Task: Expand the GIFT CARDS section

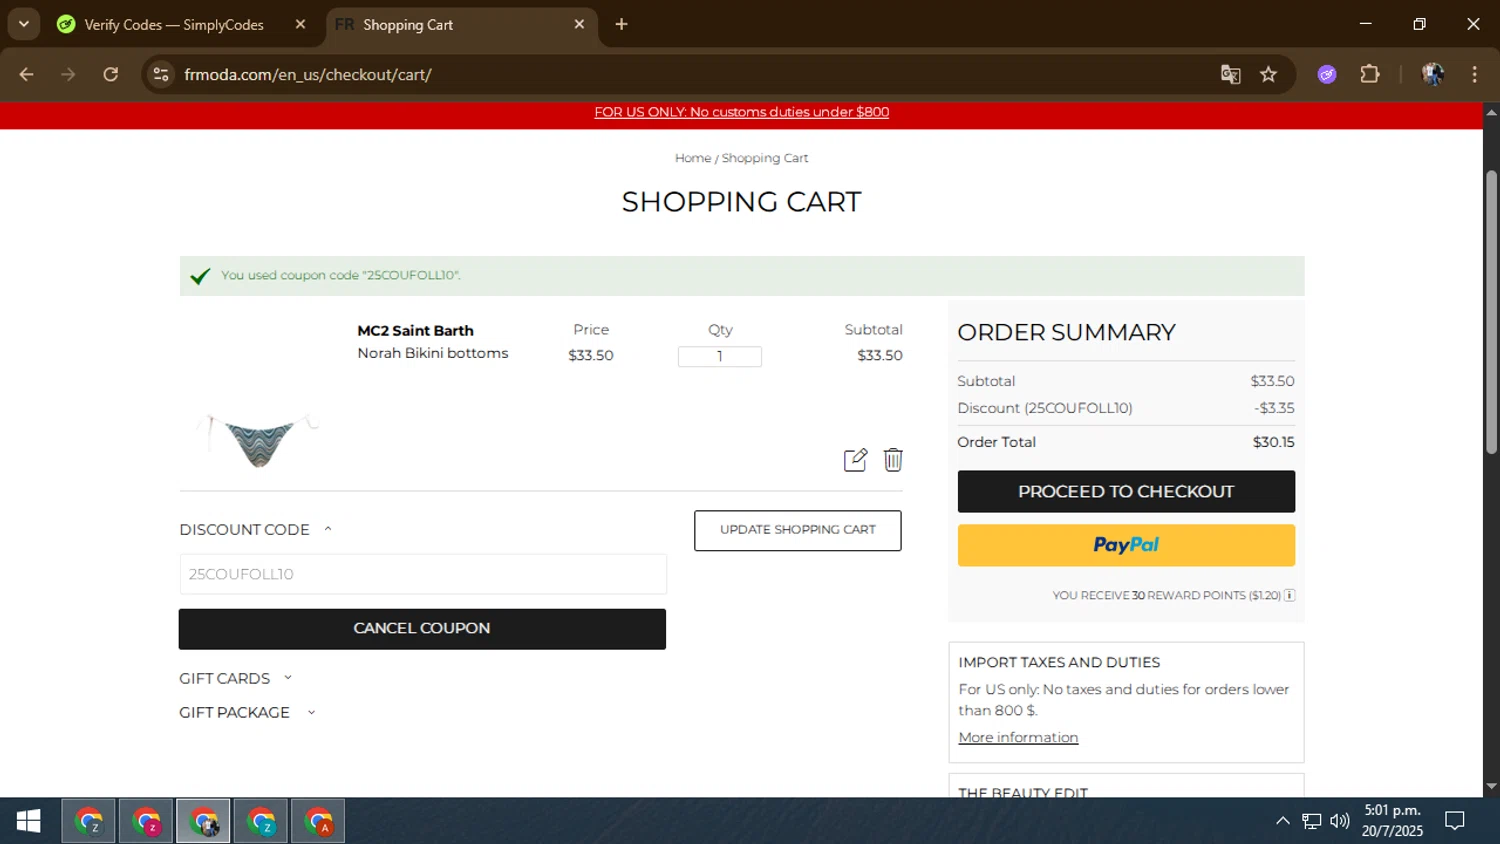Action: (x=235, y=678)
